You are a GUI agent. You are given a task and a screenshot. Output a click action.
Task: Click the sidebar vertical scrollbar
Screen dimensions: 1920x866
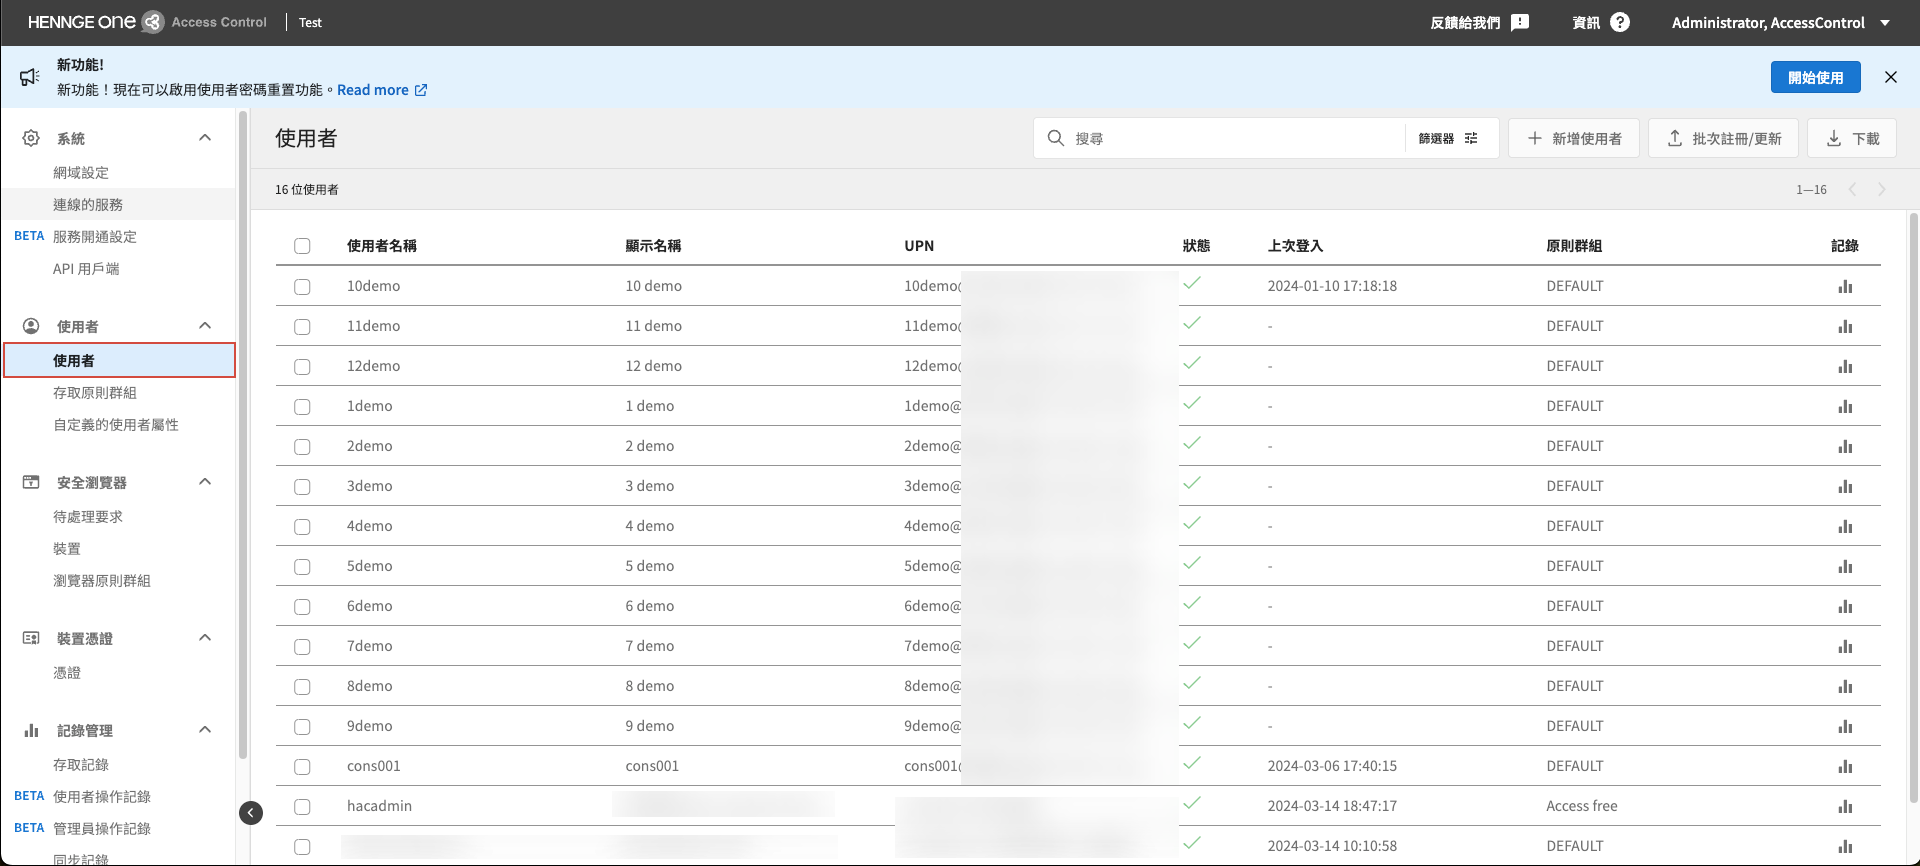tap(242, 435)
